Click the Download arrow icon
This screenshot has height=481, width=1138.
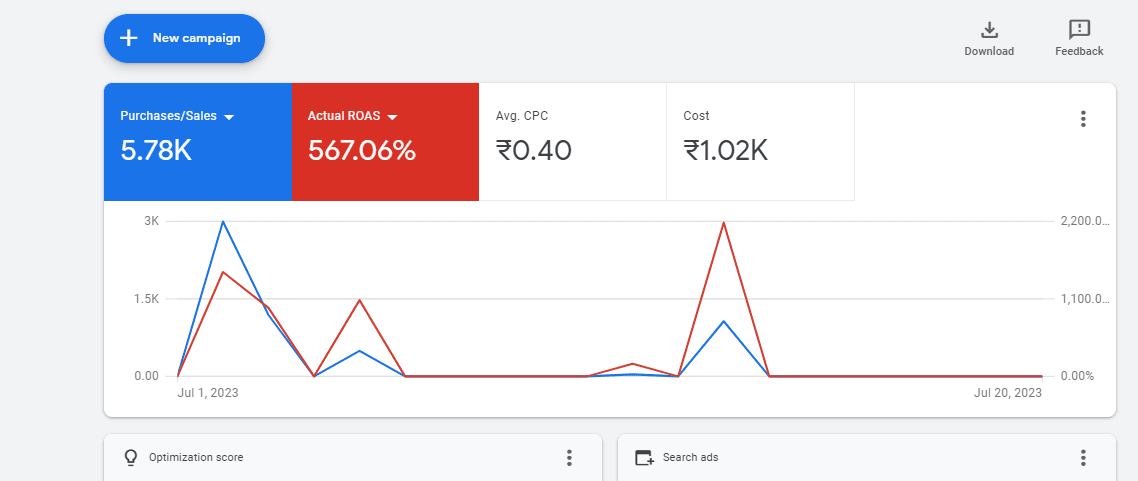coord(989,30)
